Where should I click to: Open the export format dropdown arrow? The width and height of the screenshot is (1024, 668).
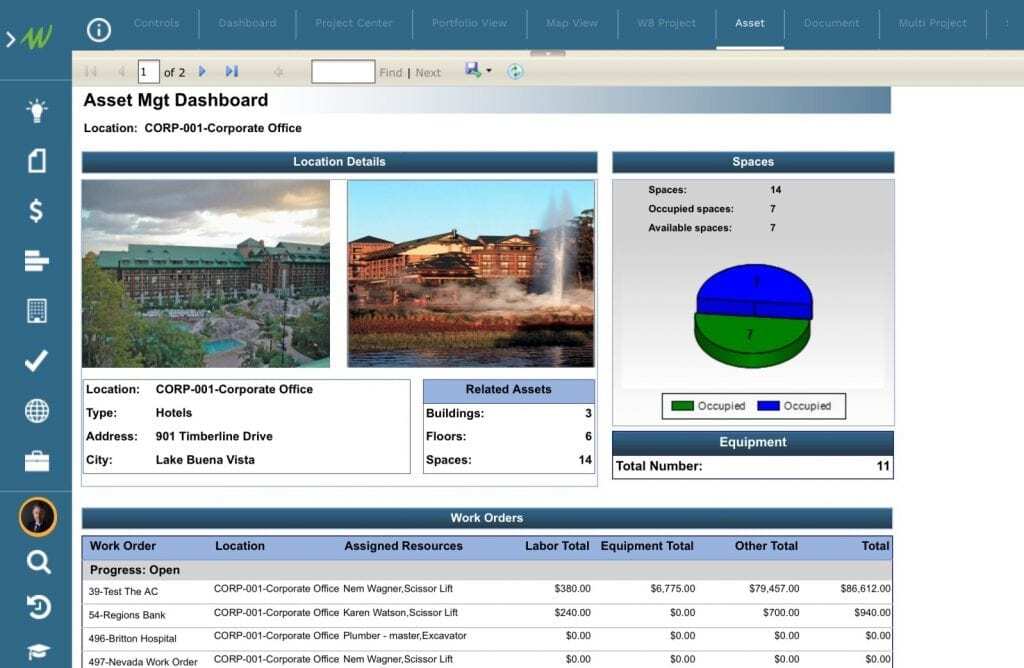coord(489,71)
